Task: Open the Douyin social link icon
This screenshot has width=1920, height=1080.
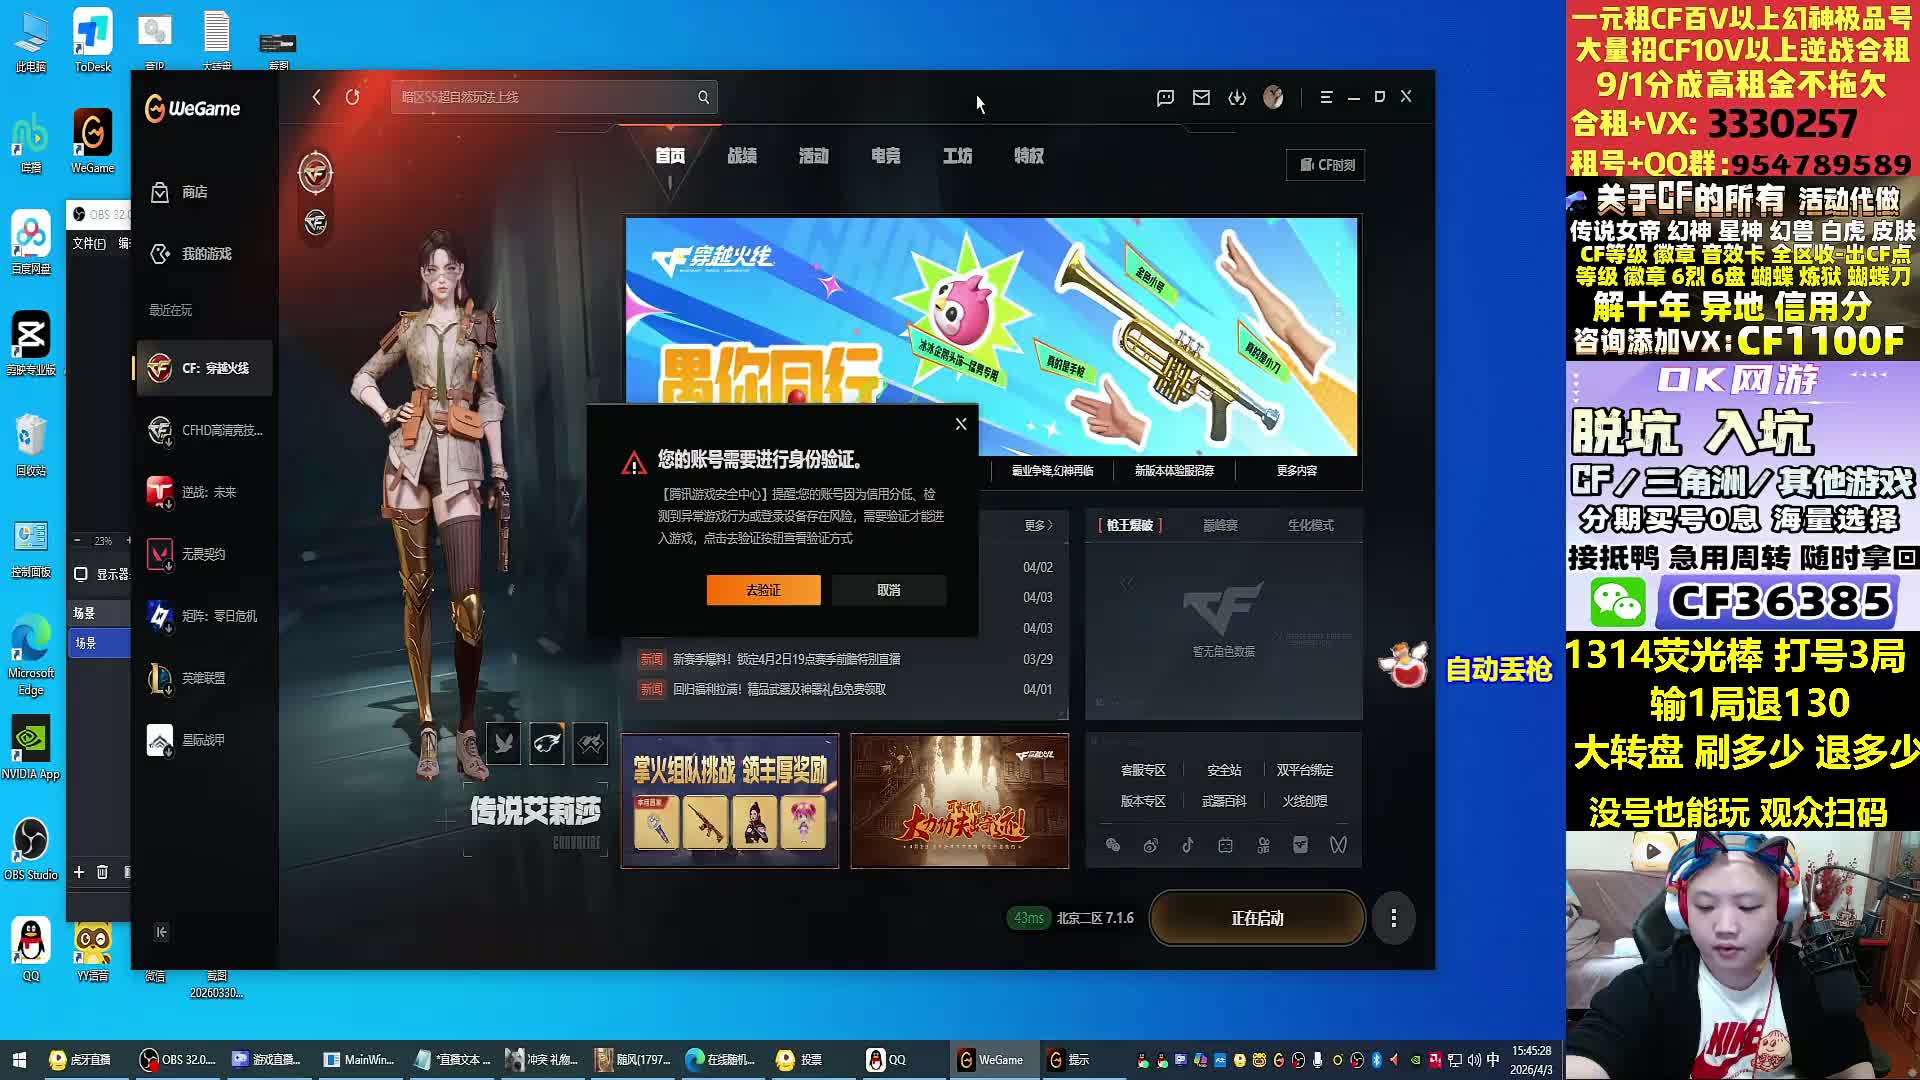Action: tap(1188, 845)
